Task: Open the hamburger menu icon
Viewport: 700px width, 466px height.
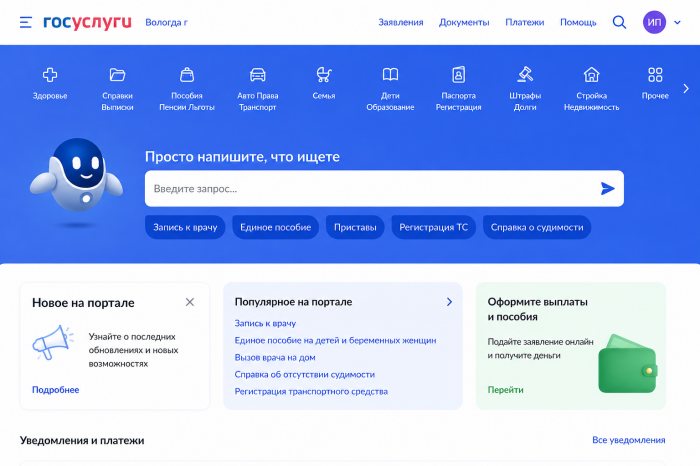Action: [x=26, y=22]
